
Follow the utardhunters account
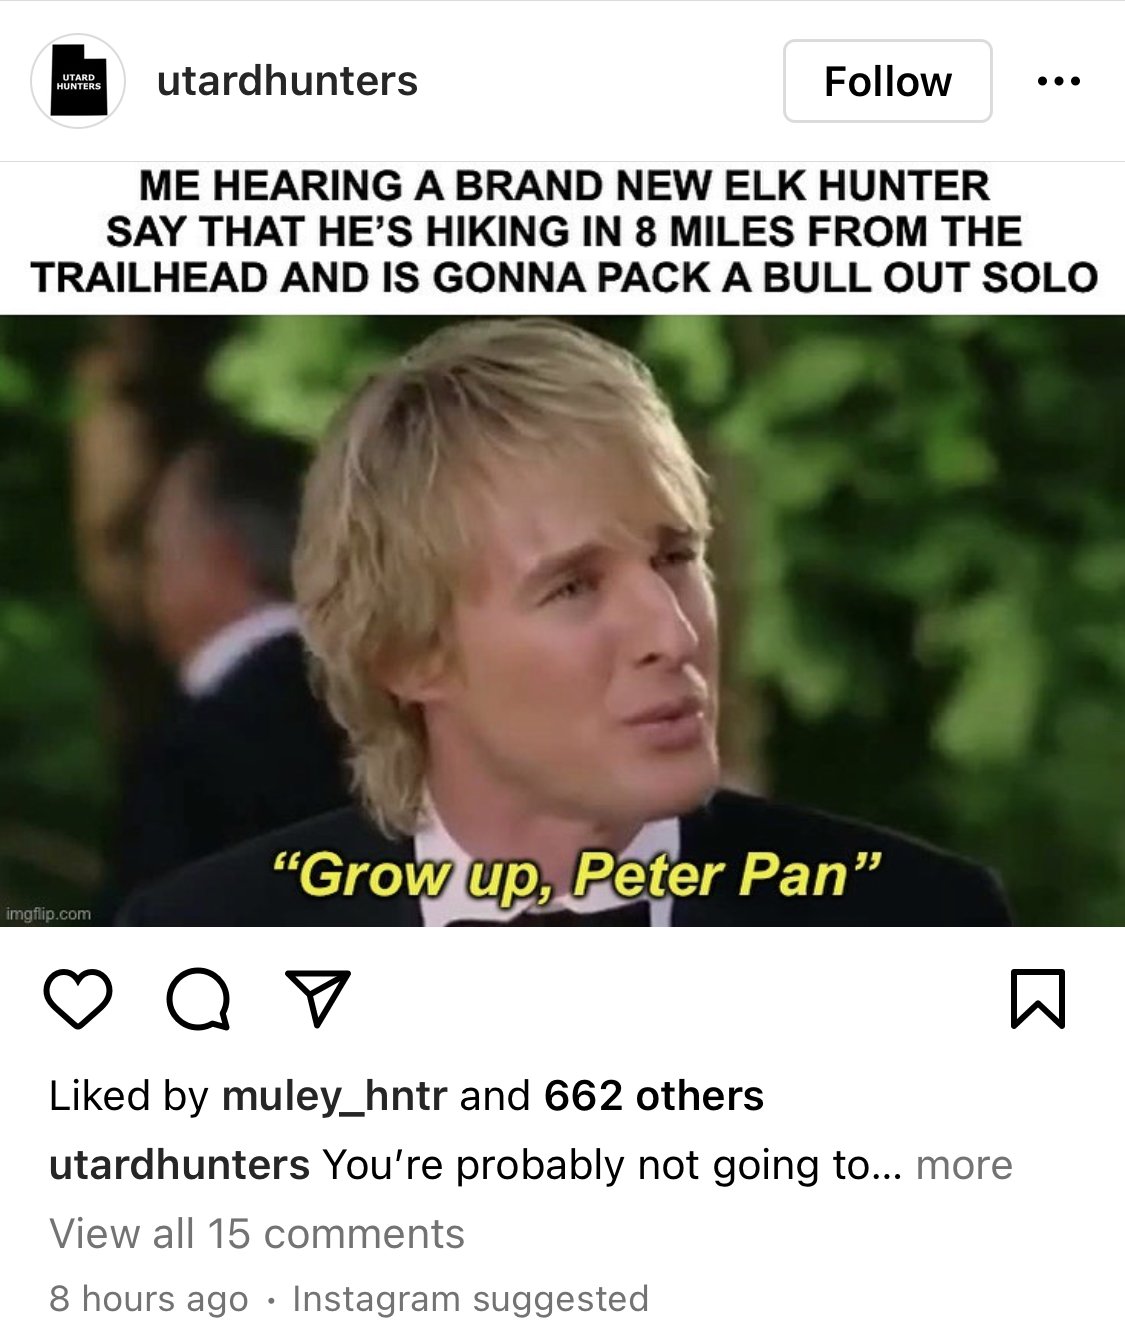pyautogui.click(x=888, y=81)
